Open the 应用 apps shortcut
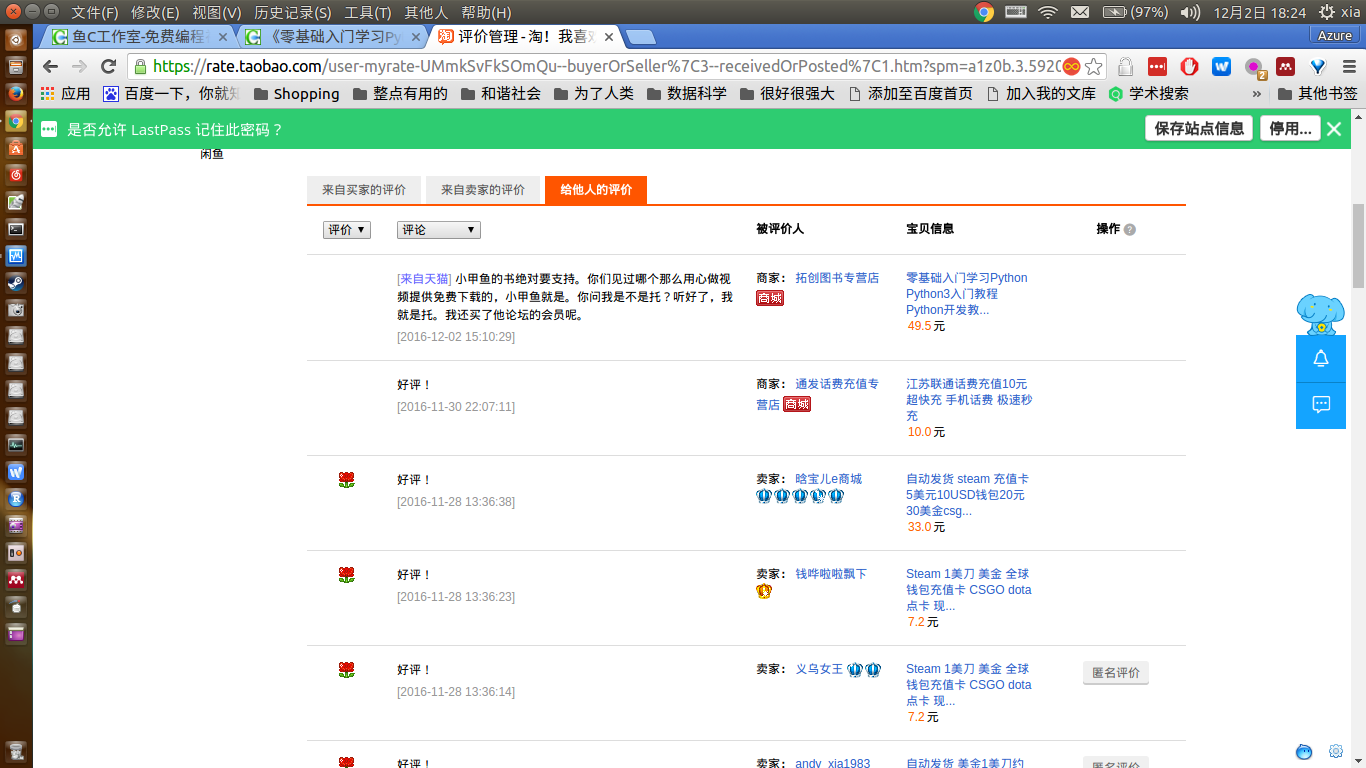Image resolution: width=1366 pixels, height=768 pixels. click(x=65, y=93)
